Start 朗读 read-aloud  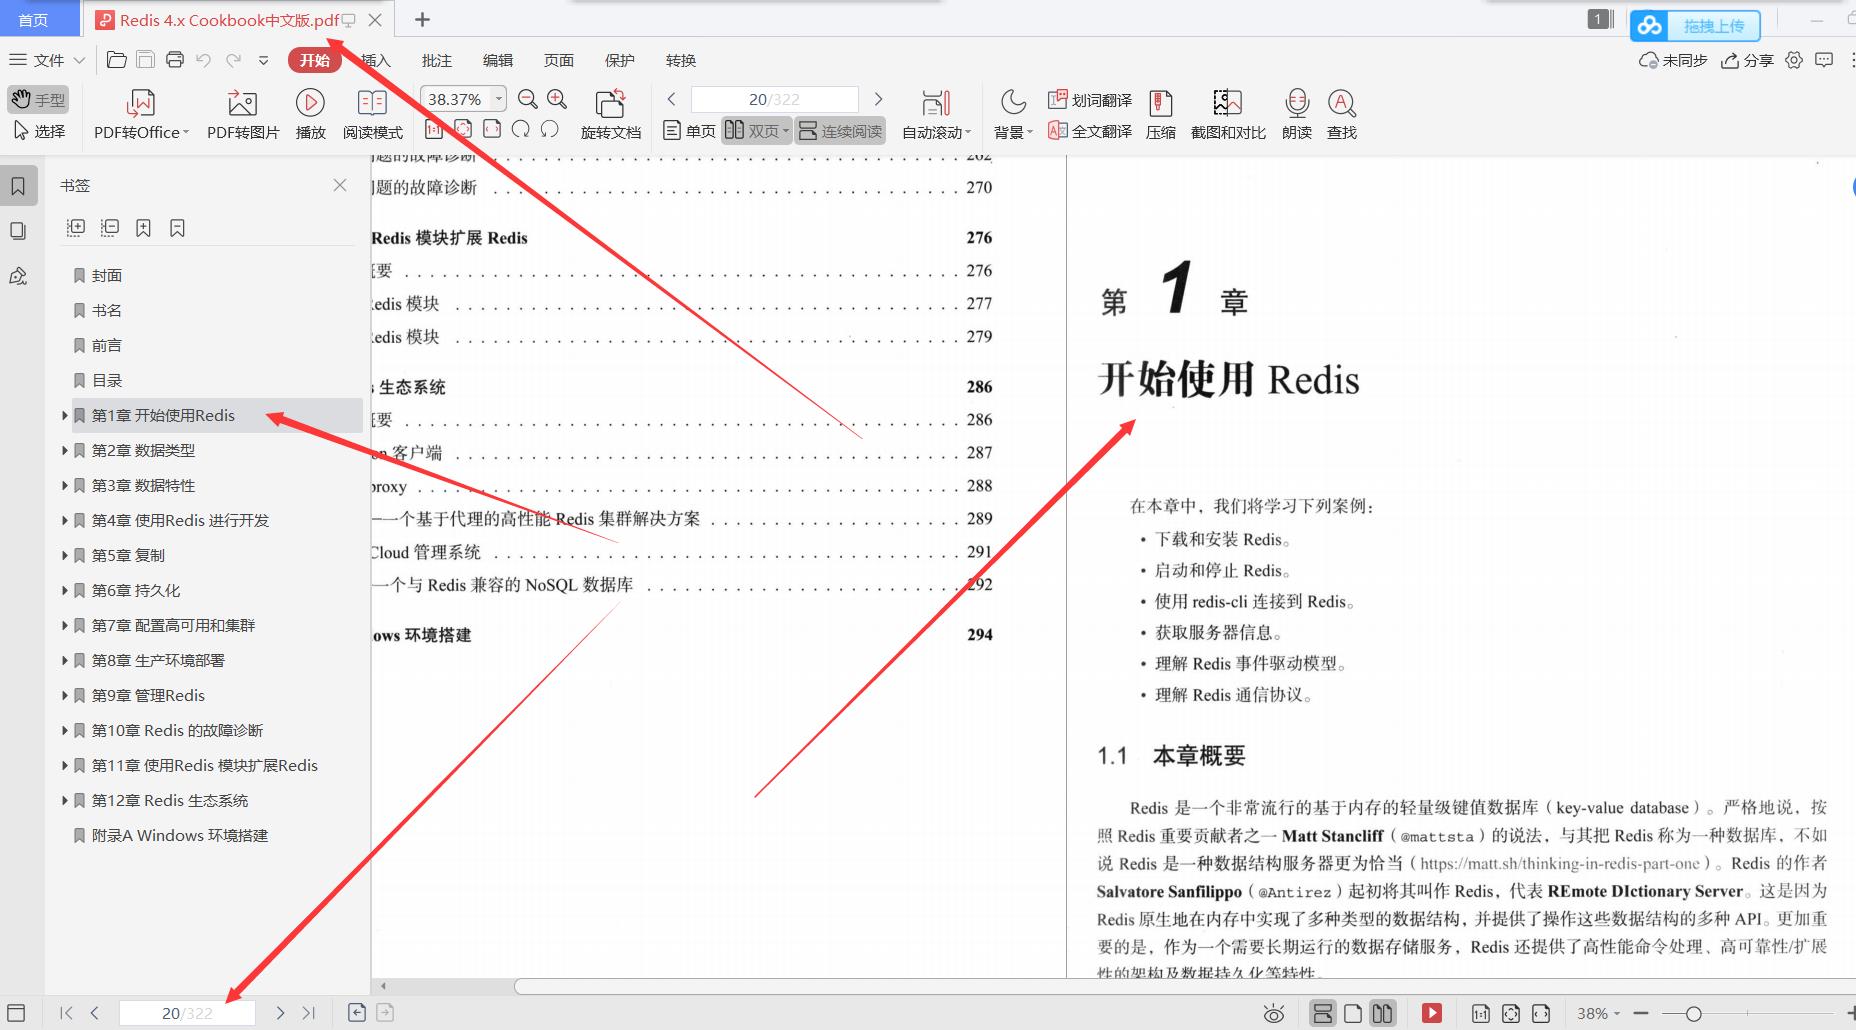(x=1296, y=114)
